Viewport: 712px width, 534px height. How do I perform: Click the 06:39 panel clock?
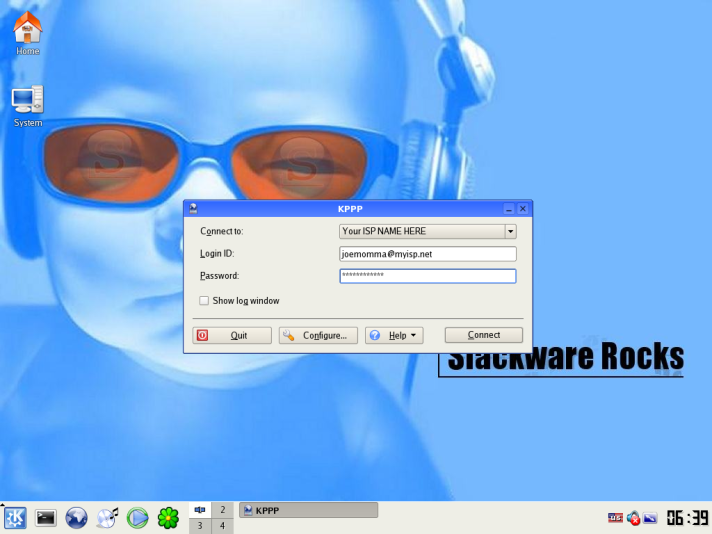click(x=687, y=518)
